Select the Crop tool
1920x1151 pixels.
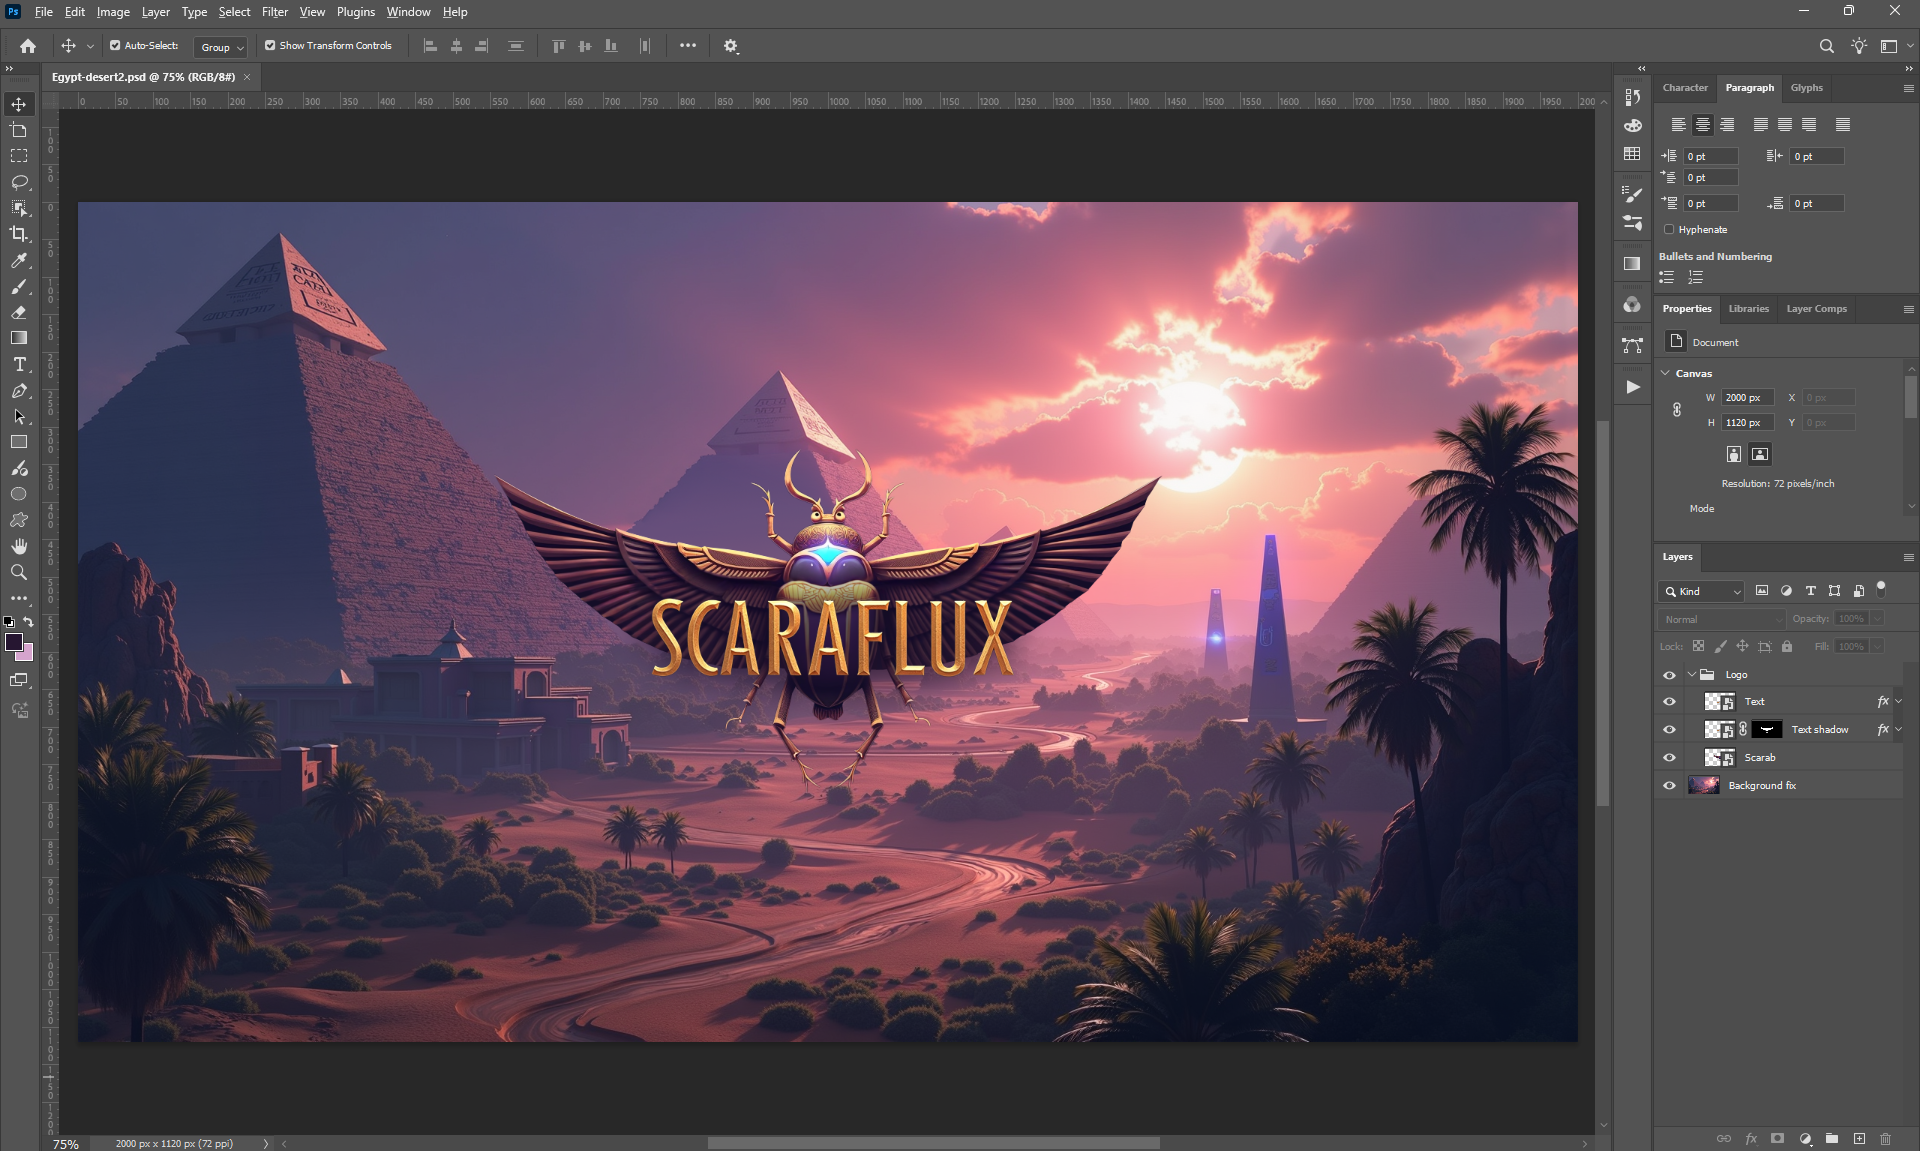click(19, 234)
